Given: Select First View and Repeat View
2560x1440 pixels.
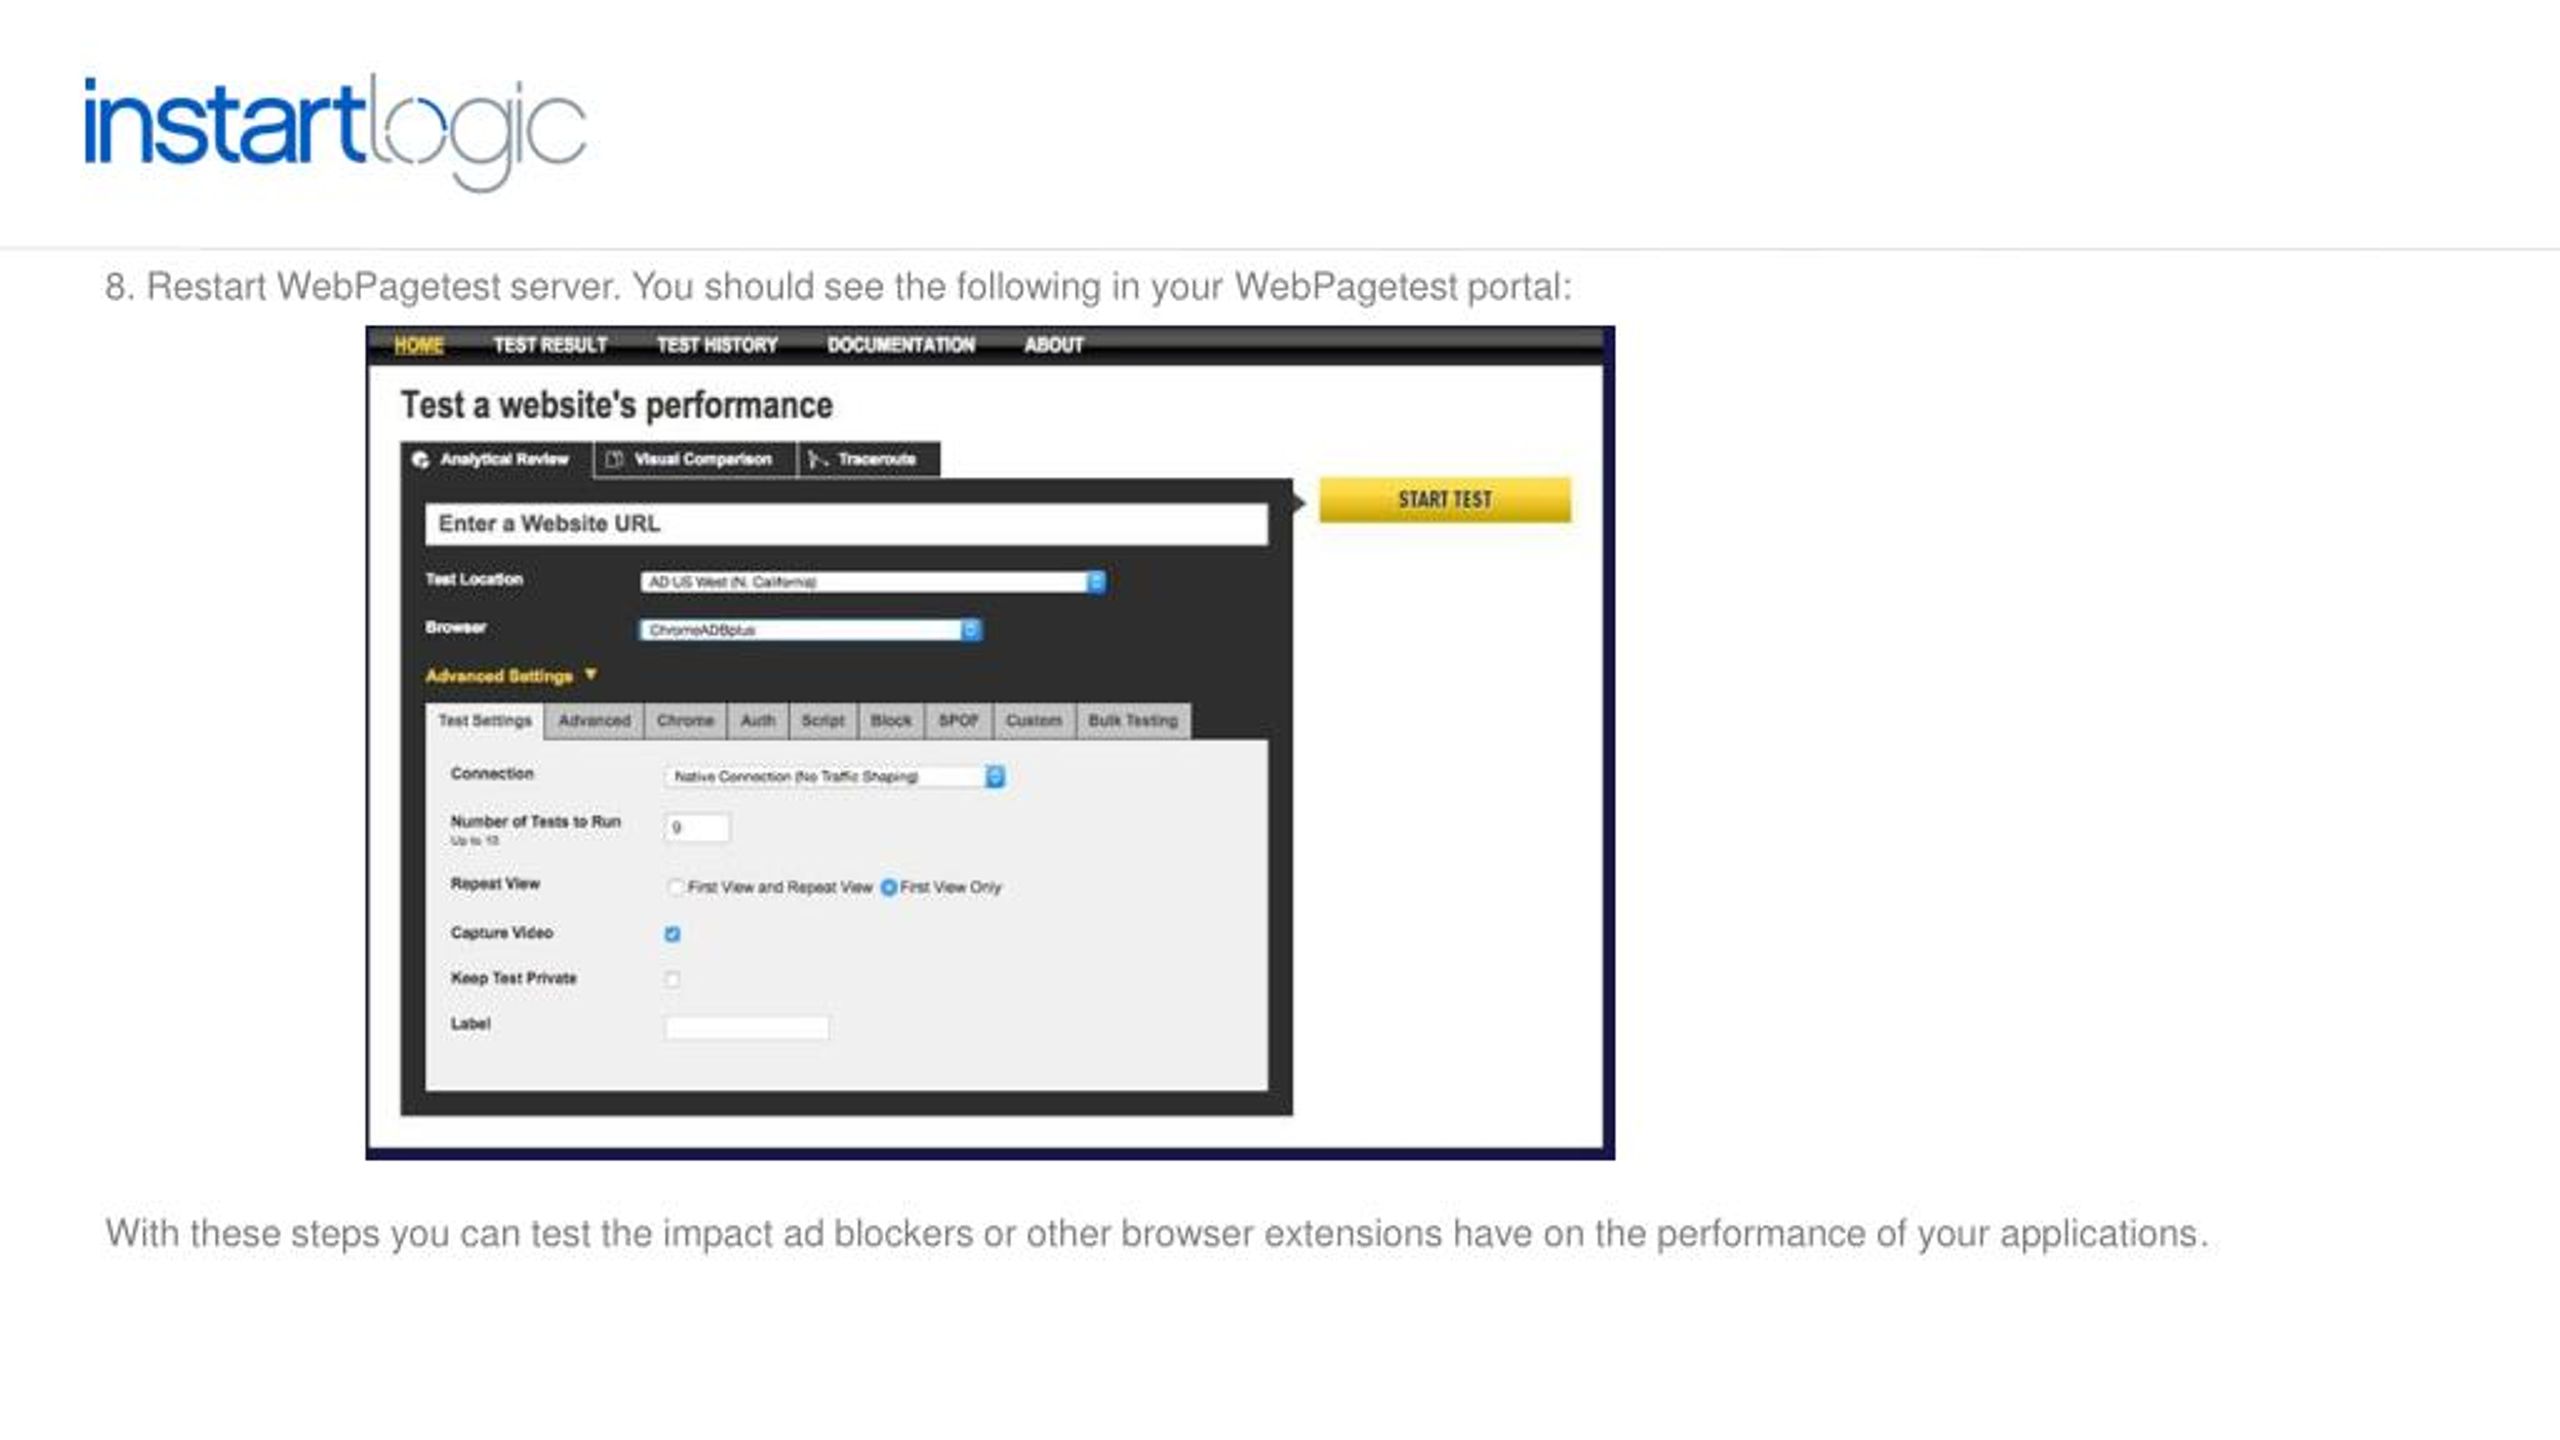Looking at the screenshot, I should pyautogui.click(x=676, y=886).
